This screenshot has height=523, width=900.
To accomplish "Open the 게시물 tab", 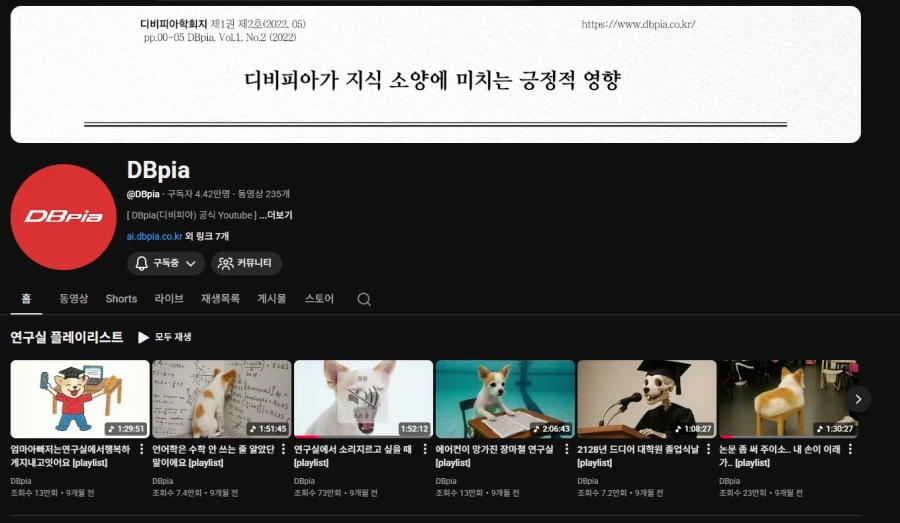I will (271, 299).
